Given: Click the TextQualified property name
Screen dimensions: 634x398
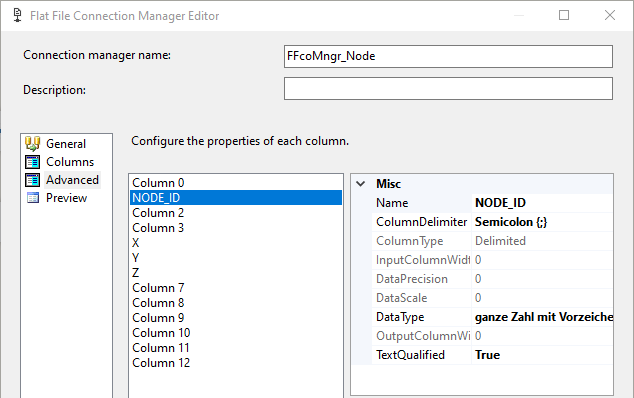Looking at the screenshot, I should (410, 355).
